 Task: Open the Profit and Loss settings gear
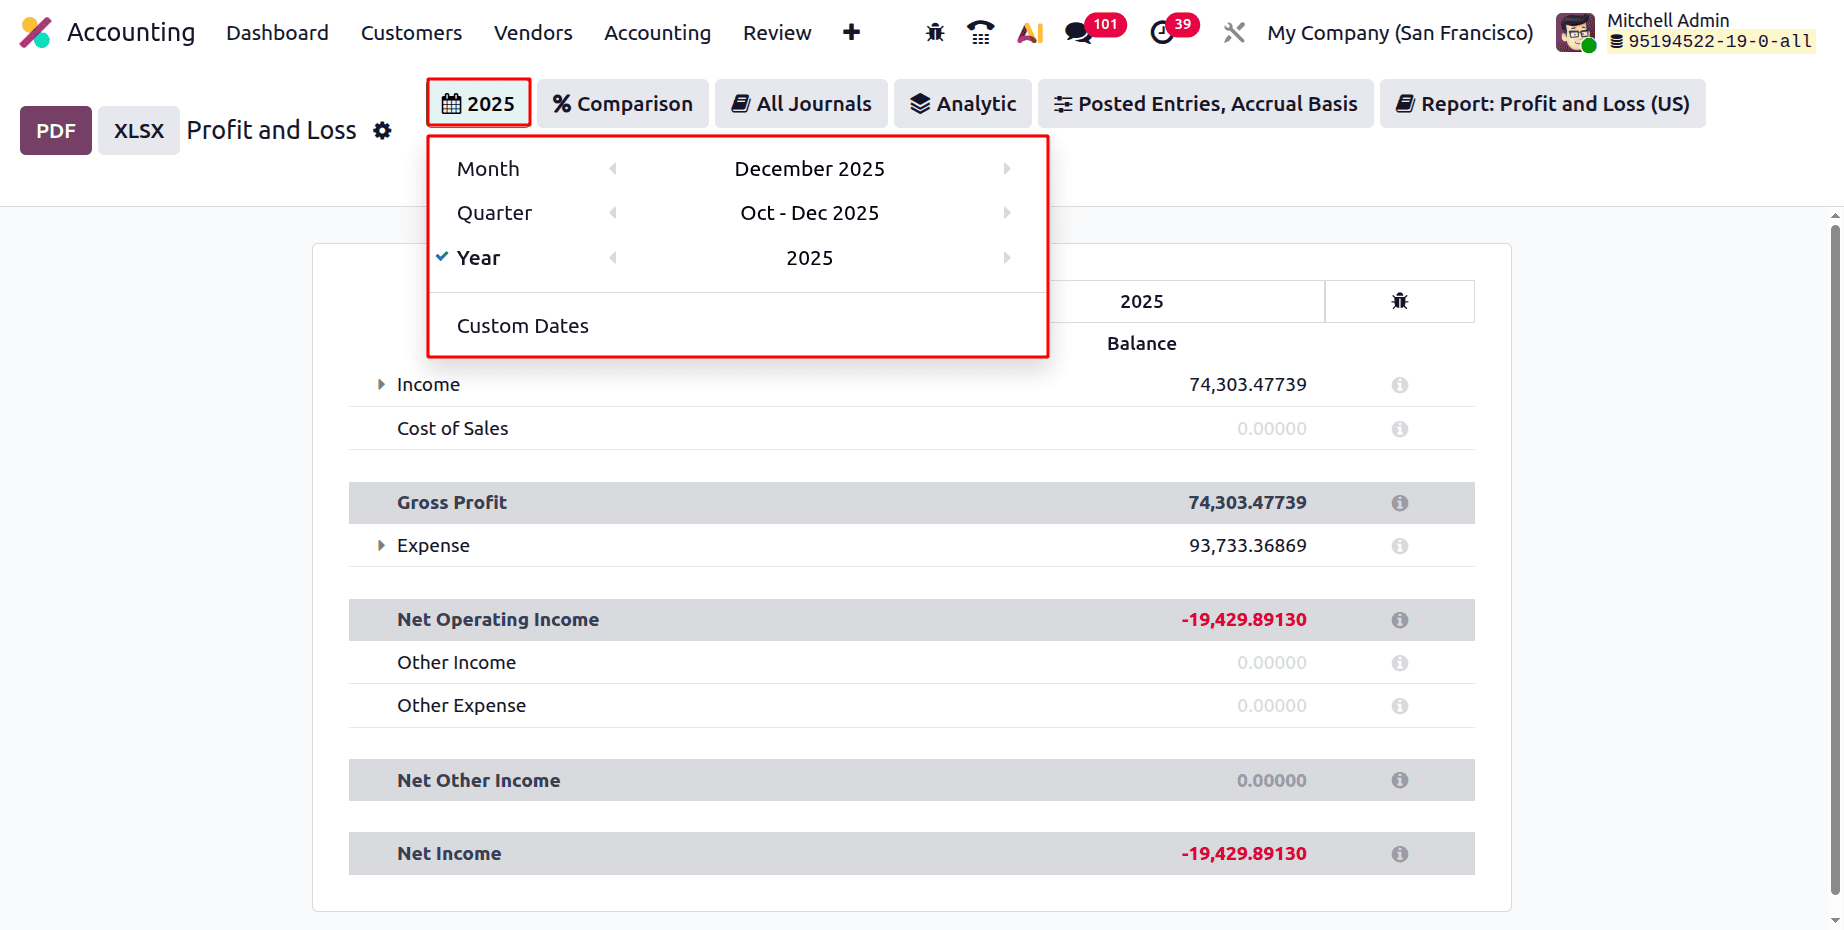point(382,130)
